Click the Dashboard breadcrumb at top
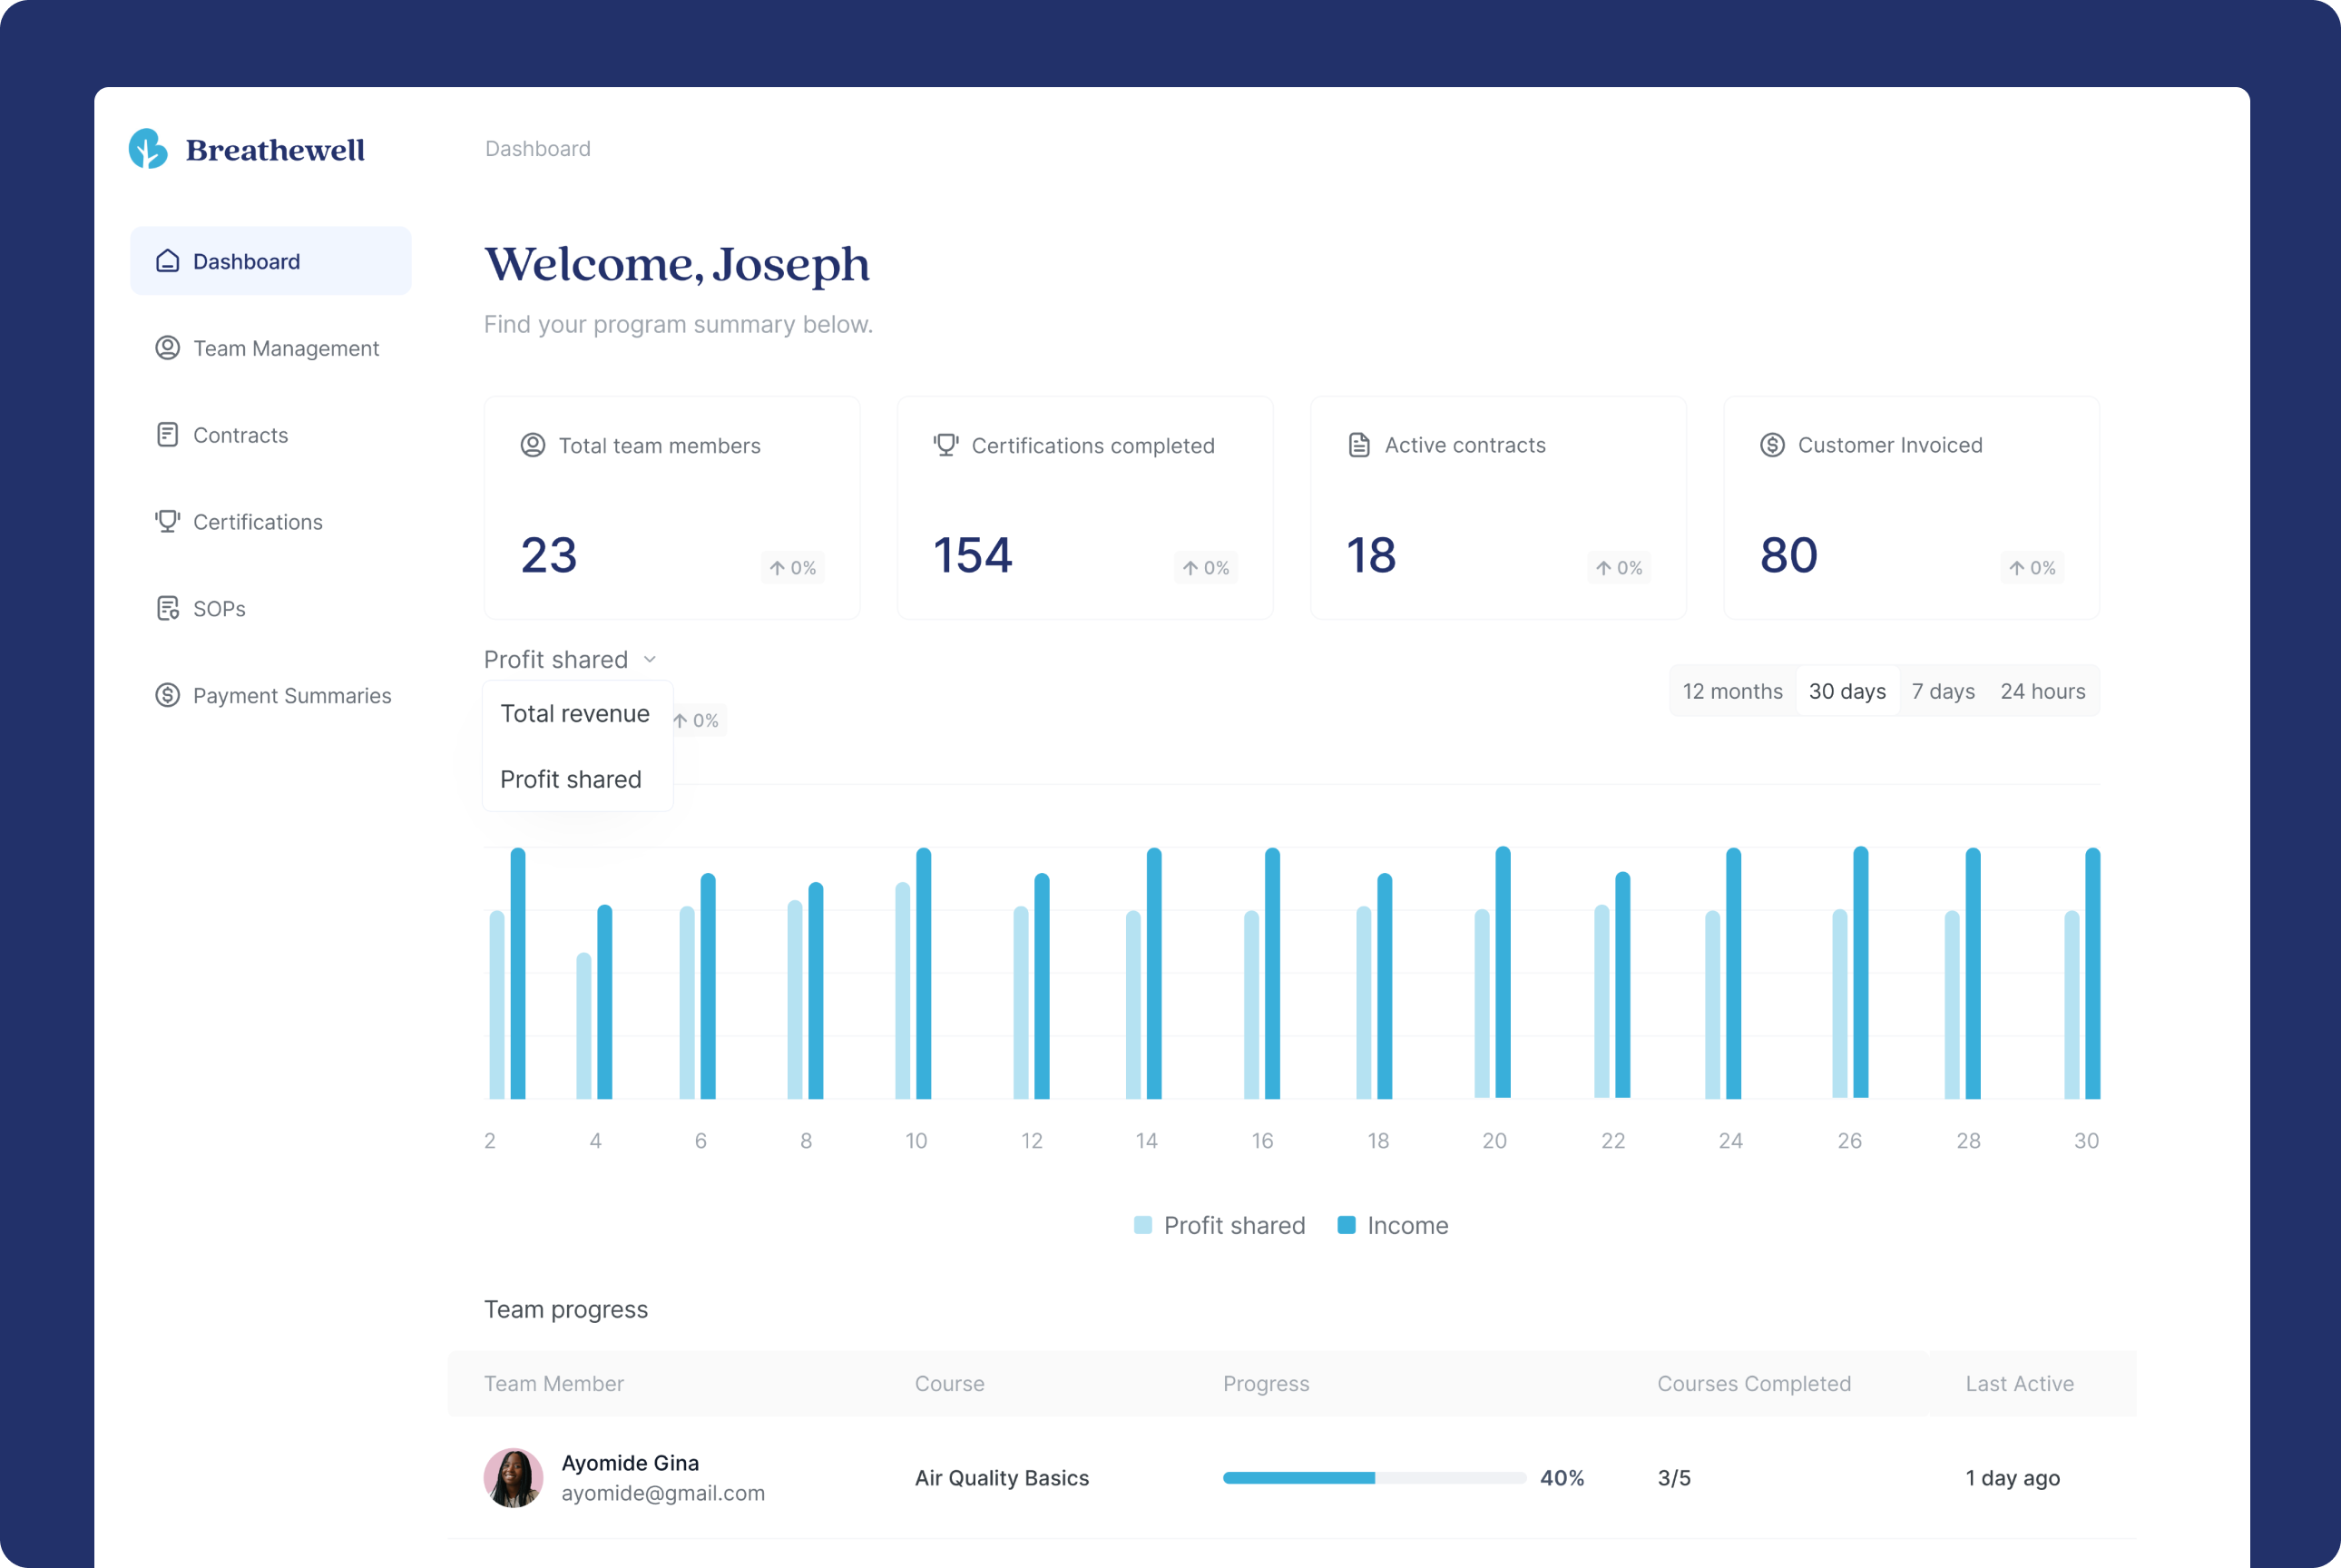The width and height of the screenshot is (2341, 1568). (x=538, y=148)
